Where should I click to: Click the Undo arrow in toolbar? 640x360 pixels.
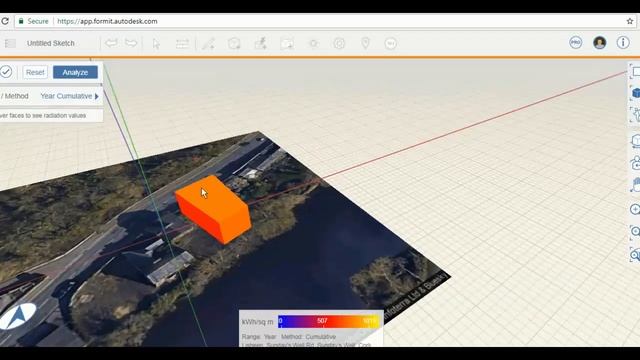click(x=111, y=43)
